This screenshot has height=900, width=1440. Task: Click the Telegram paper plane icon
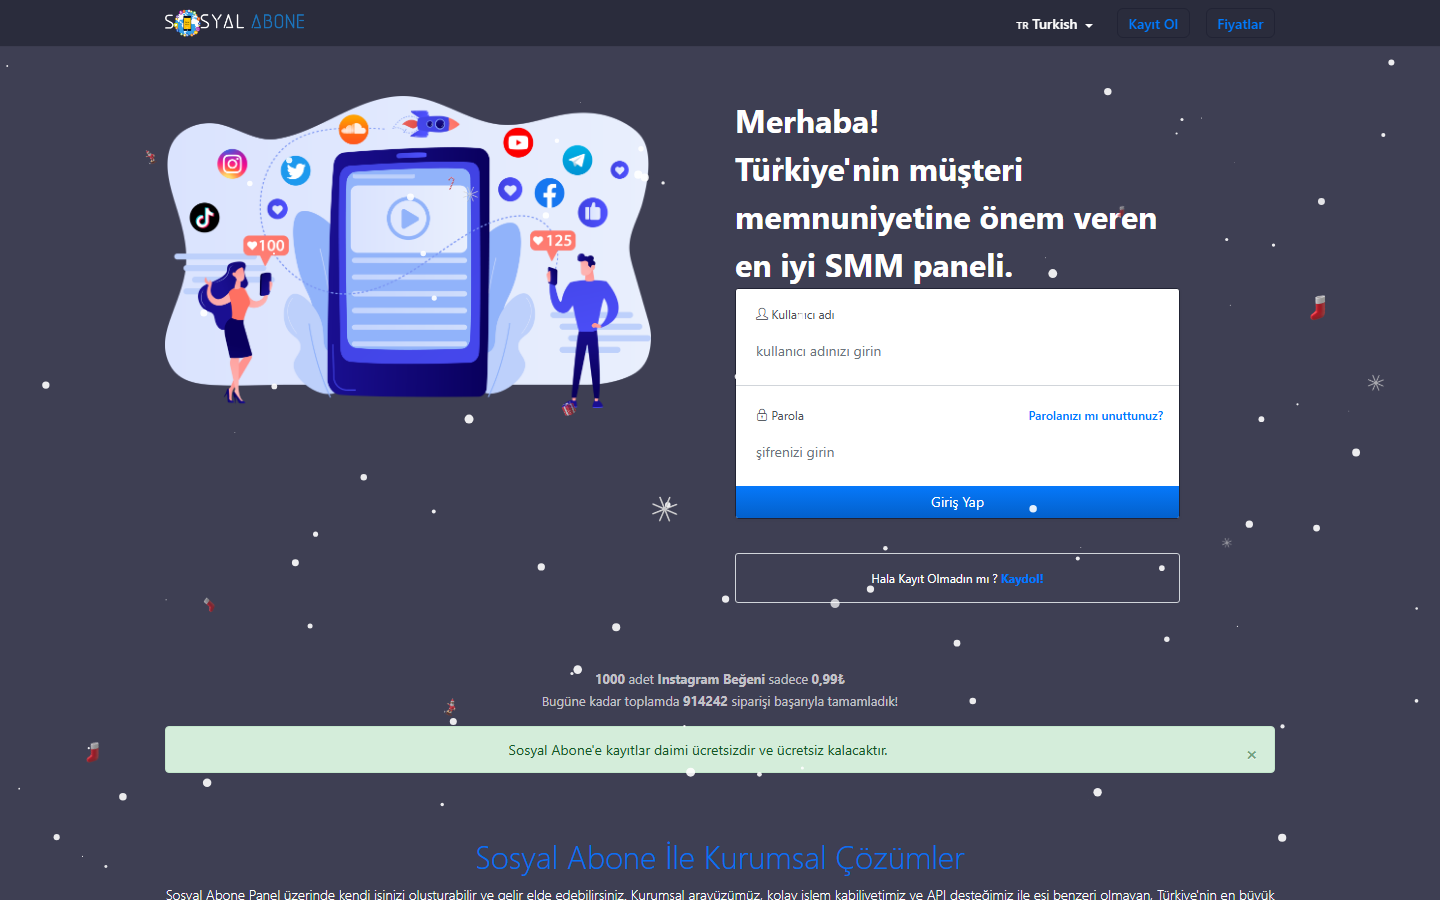[x=576, y=158]
